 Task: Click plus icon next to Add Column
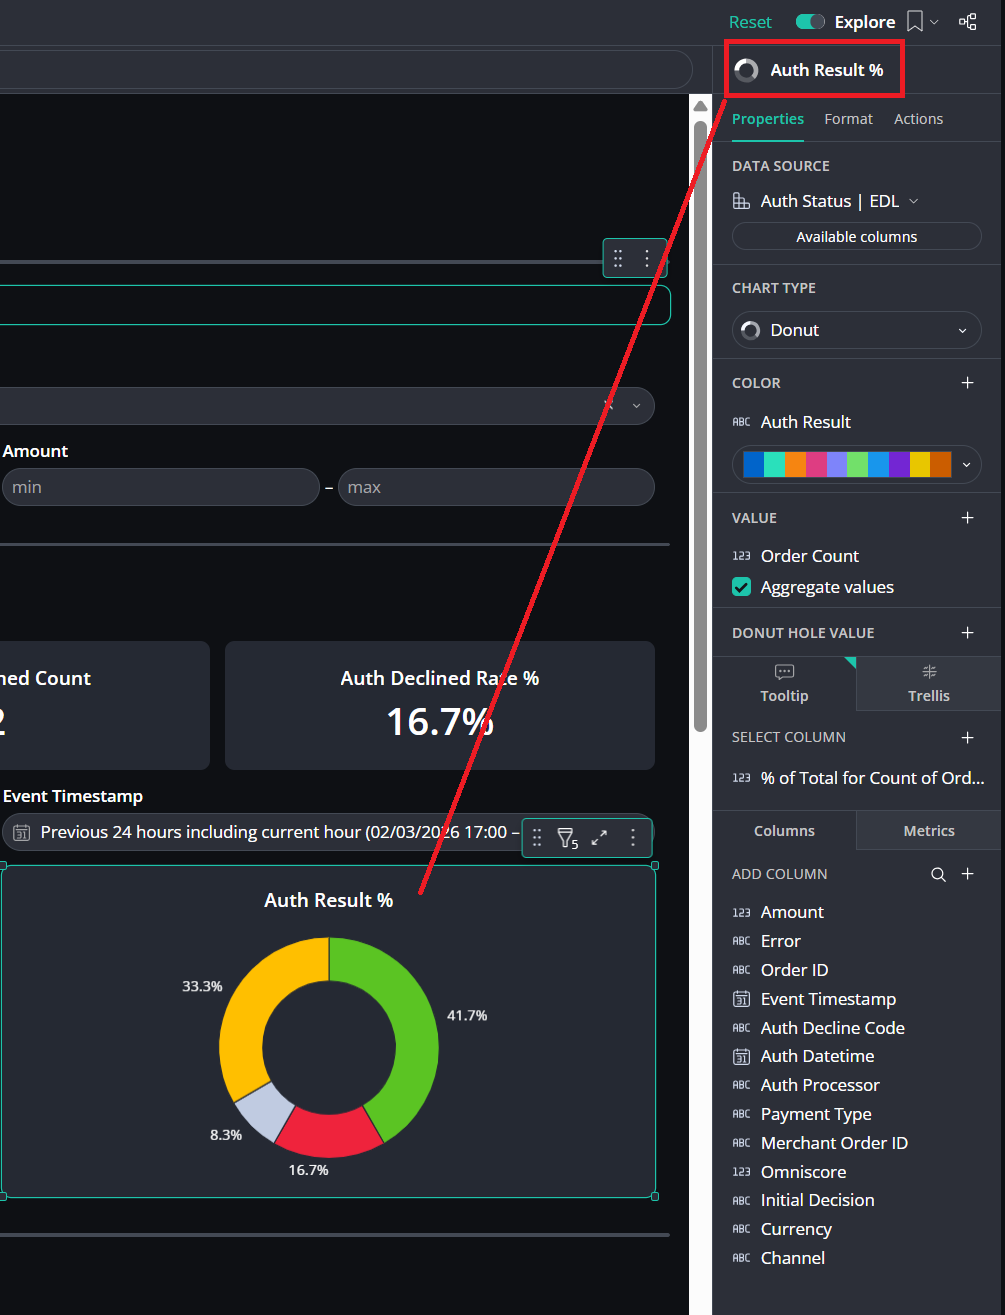click(967, 874)
